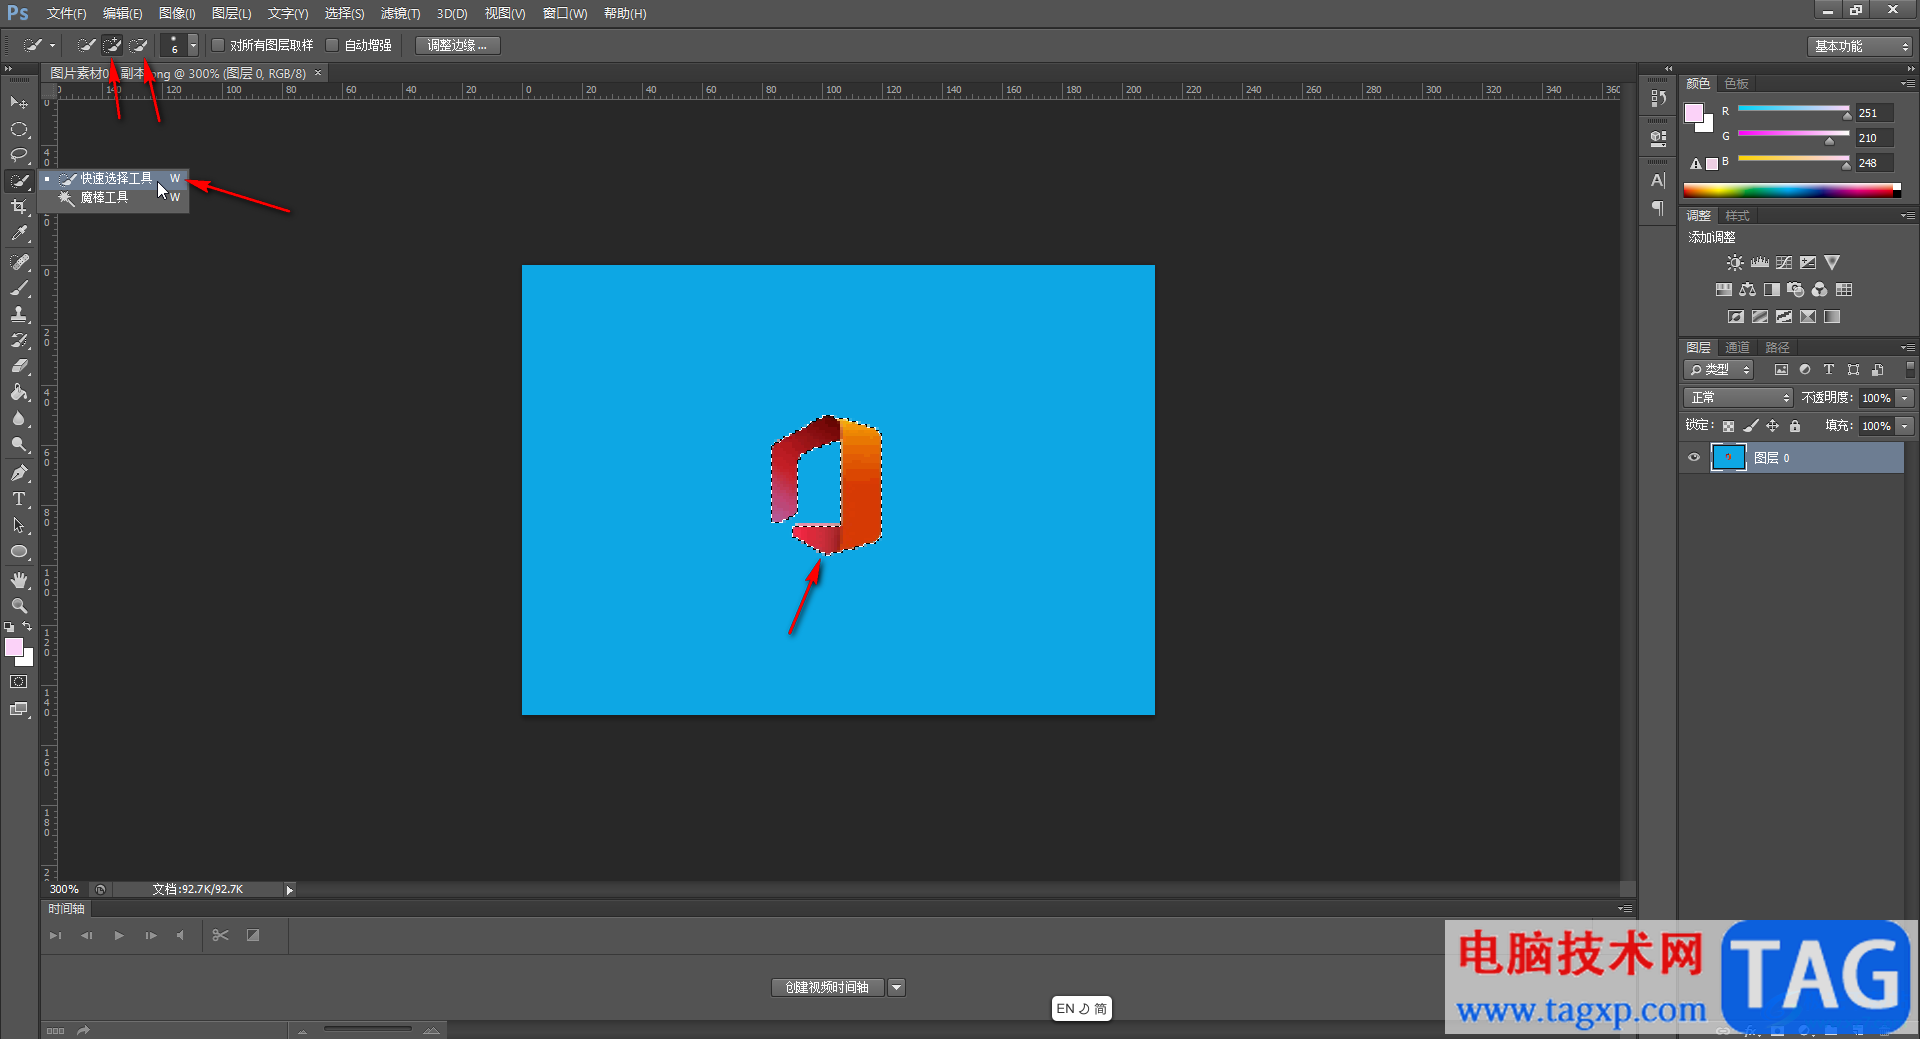The image size is (1920, 1039).
Task: Enable 对所有图层取样 checkbox
Action: tap(218, 45)
